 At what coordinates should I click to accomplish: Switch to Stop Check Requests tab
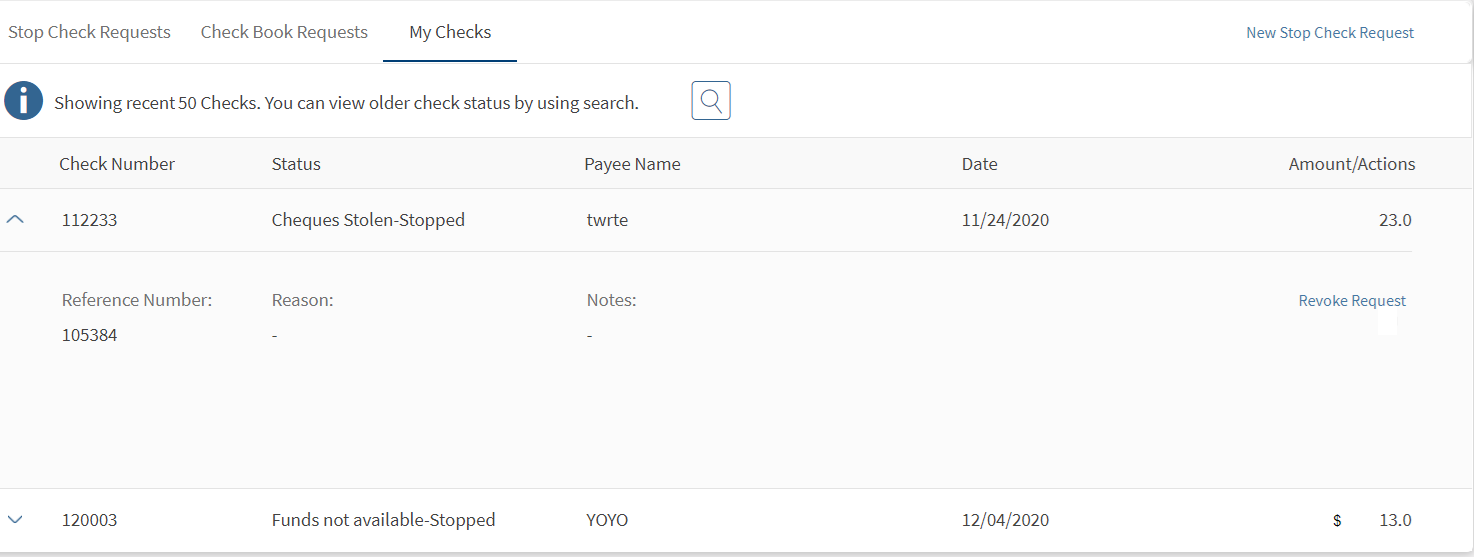click(89, 32)
